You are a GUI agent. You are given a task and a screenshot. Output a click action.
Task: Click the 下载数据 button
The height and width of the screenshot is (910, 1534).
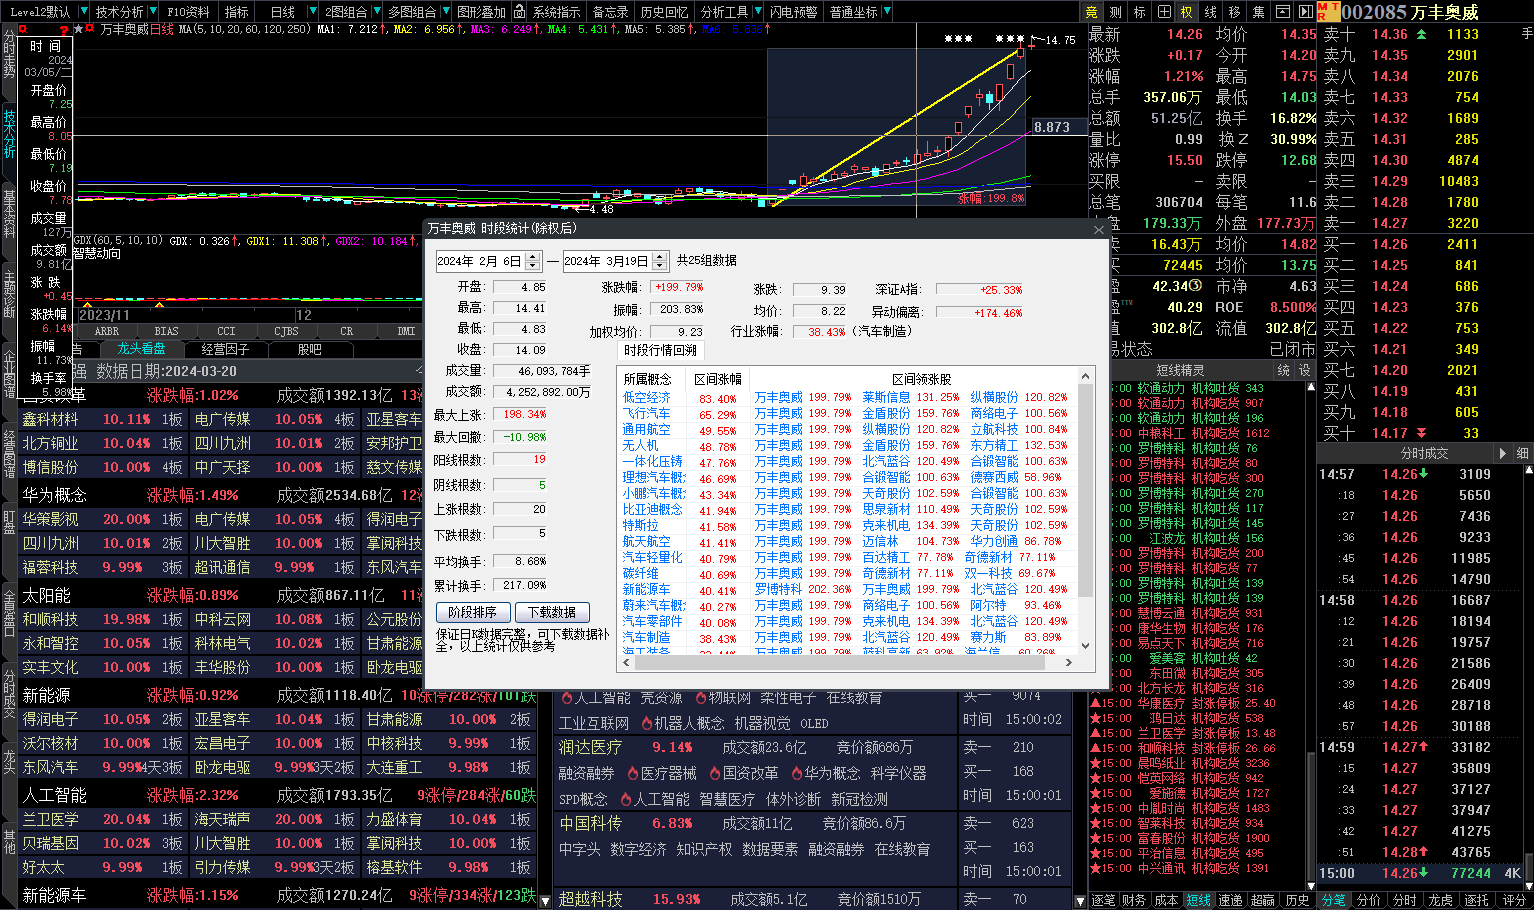(552, 612)
